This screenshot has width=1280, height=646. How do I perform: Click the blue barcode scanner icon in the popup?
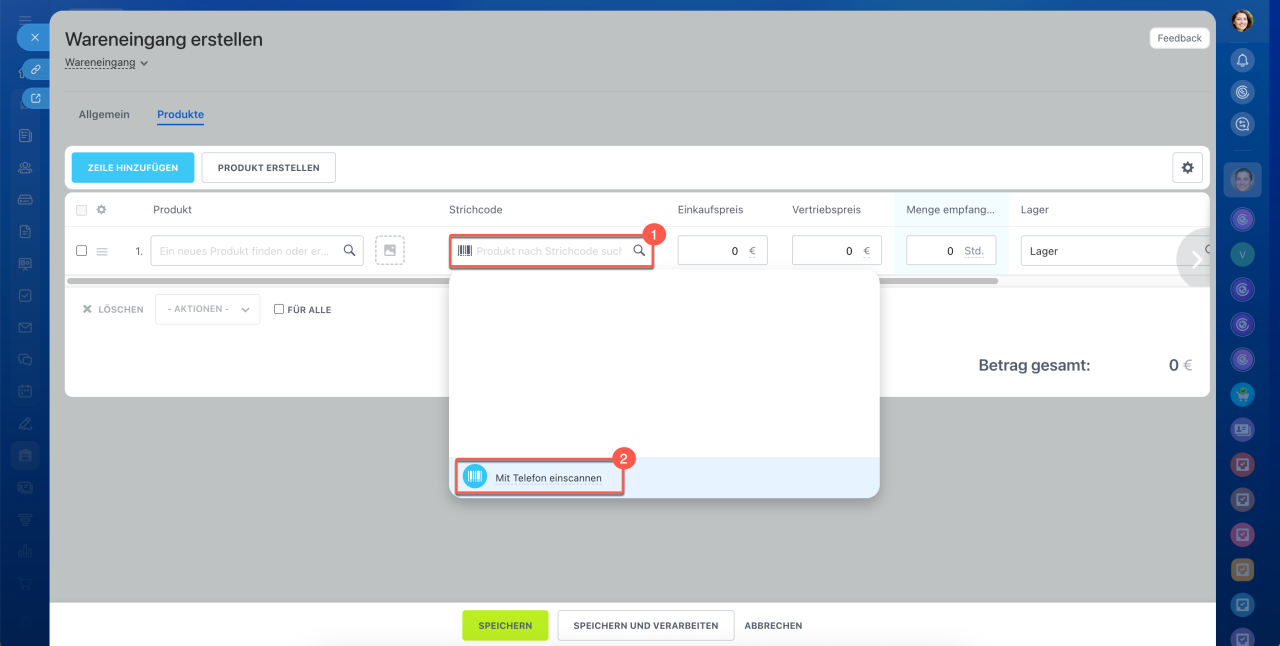(x=475, y=477)
